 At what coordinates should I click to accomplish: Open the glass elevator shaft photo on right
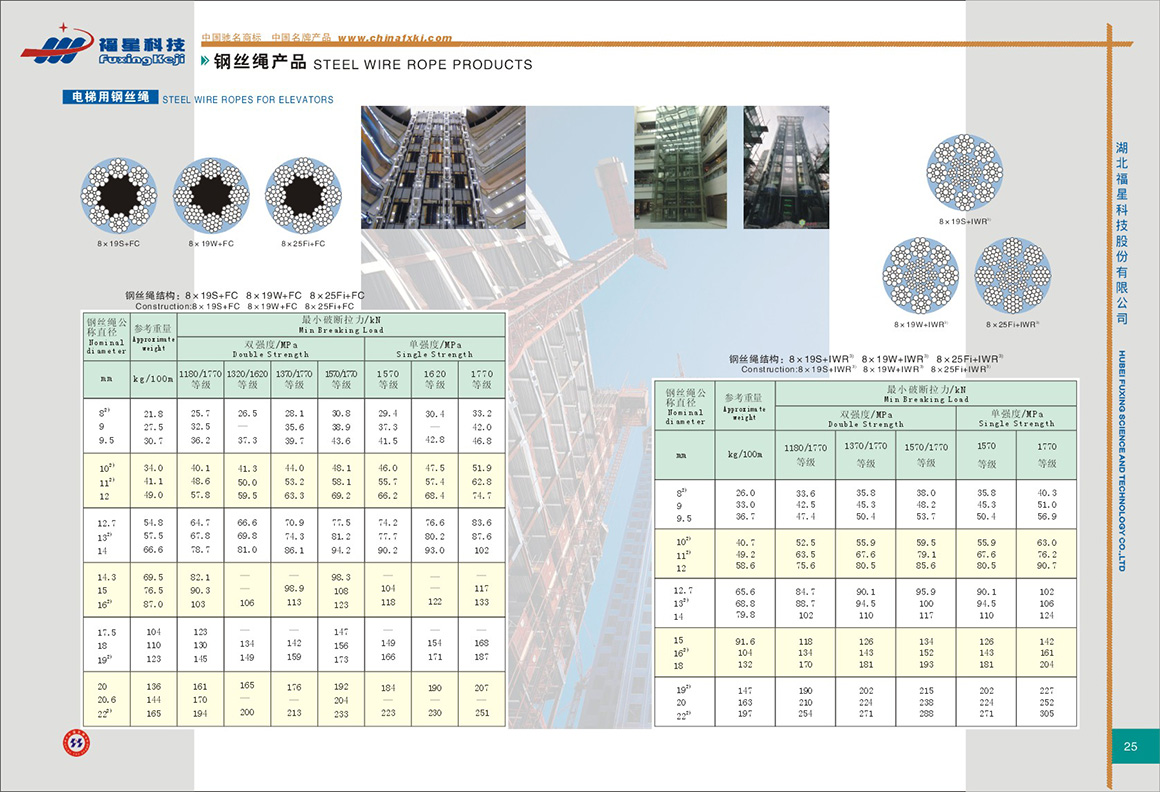pyautogui.click(x=786, y=167)
